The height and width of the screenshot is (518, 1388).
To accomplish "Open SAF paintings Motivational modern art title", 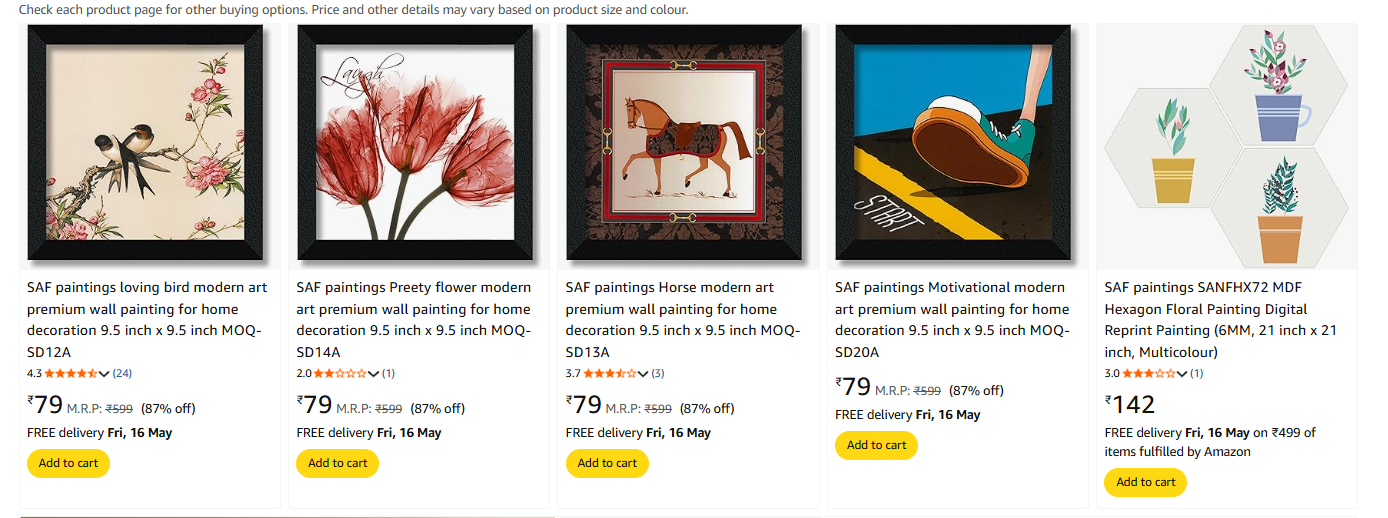I will (952, 320).
